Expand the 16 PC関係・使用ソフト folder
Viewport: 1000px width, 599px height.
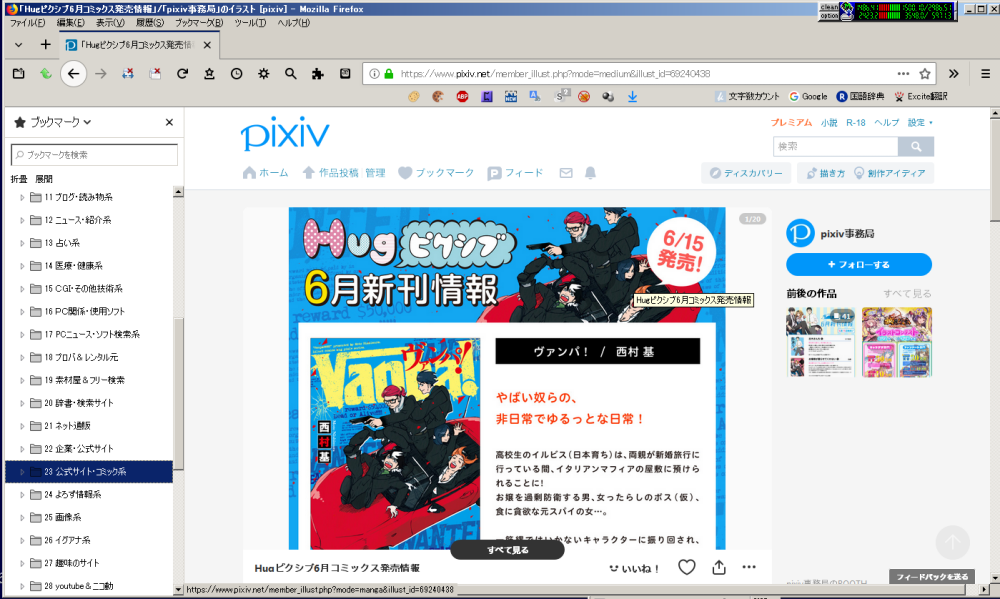click(x=22, y=312)
